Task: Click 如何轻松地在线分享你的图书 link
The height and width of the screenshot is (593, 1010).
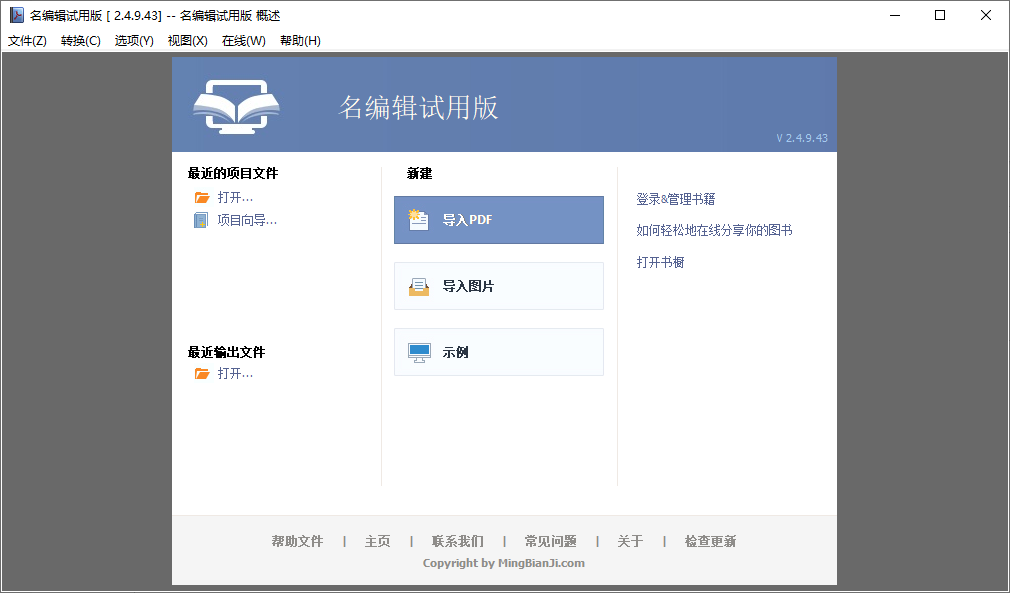Action: [x=713, y=230]
